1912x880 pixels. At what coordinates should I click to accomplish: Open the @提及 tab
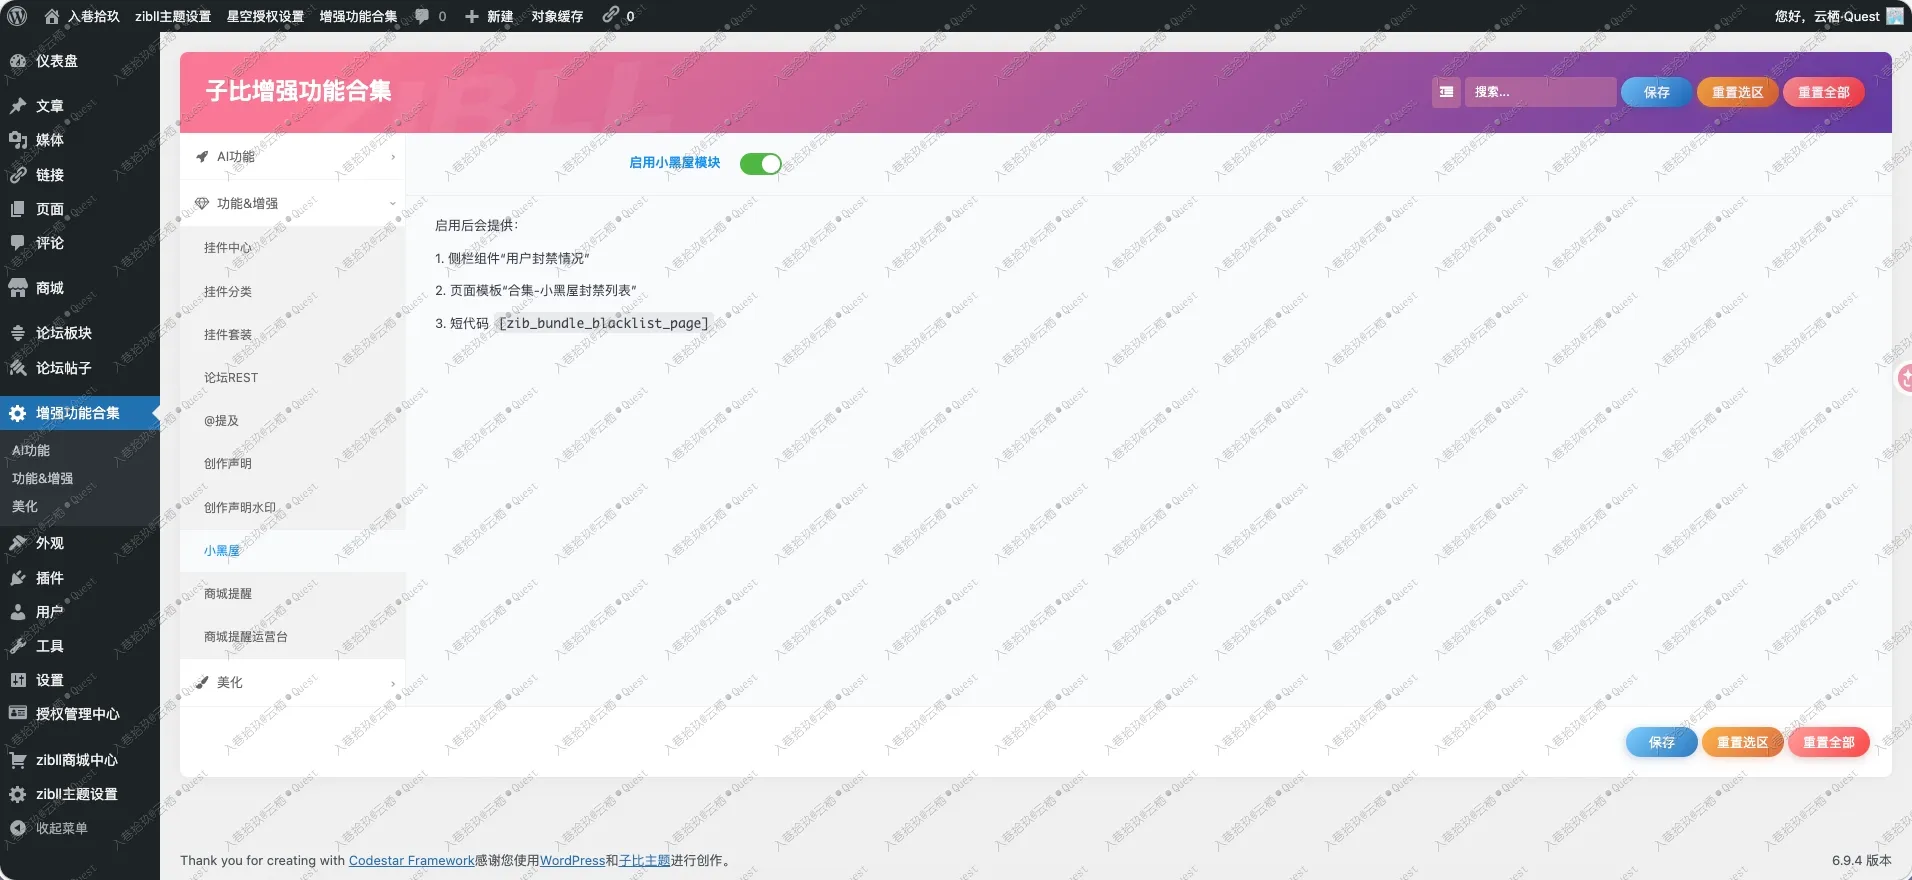point(293,421)
